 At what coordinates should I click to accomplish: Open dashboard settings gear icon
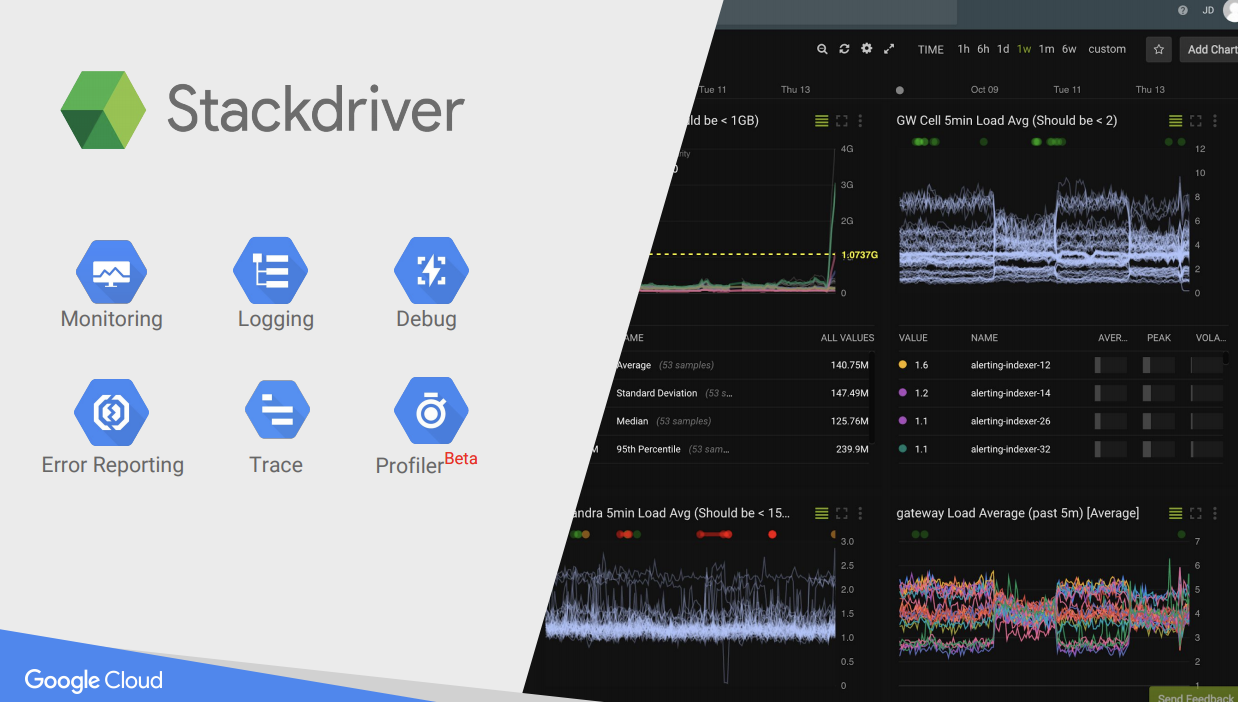(x=867, y=49)
